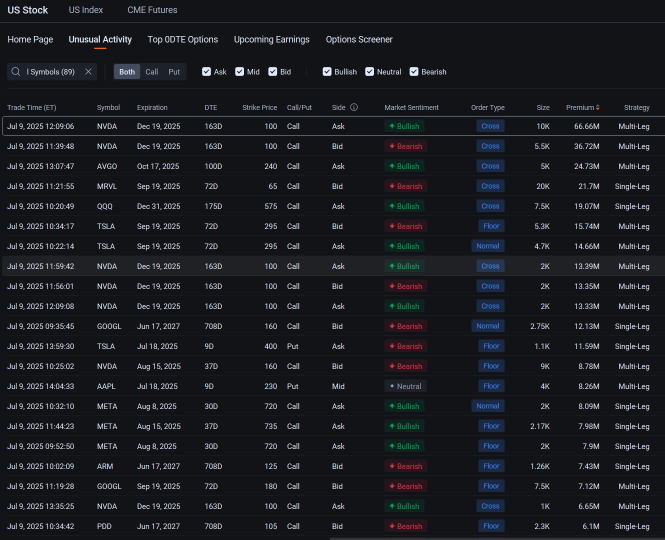Click 7.43M premium in ARM row
This screenshot has height=540, width=665.
(x=589, y=466)
